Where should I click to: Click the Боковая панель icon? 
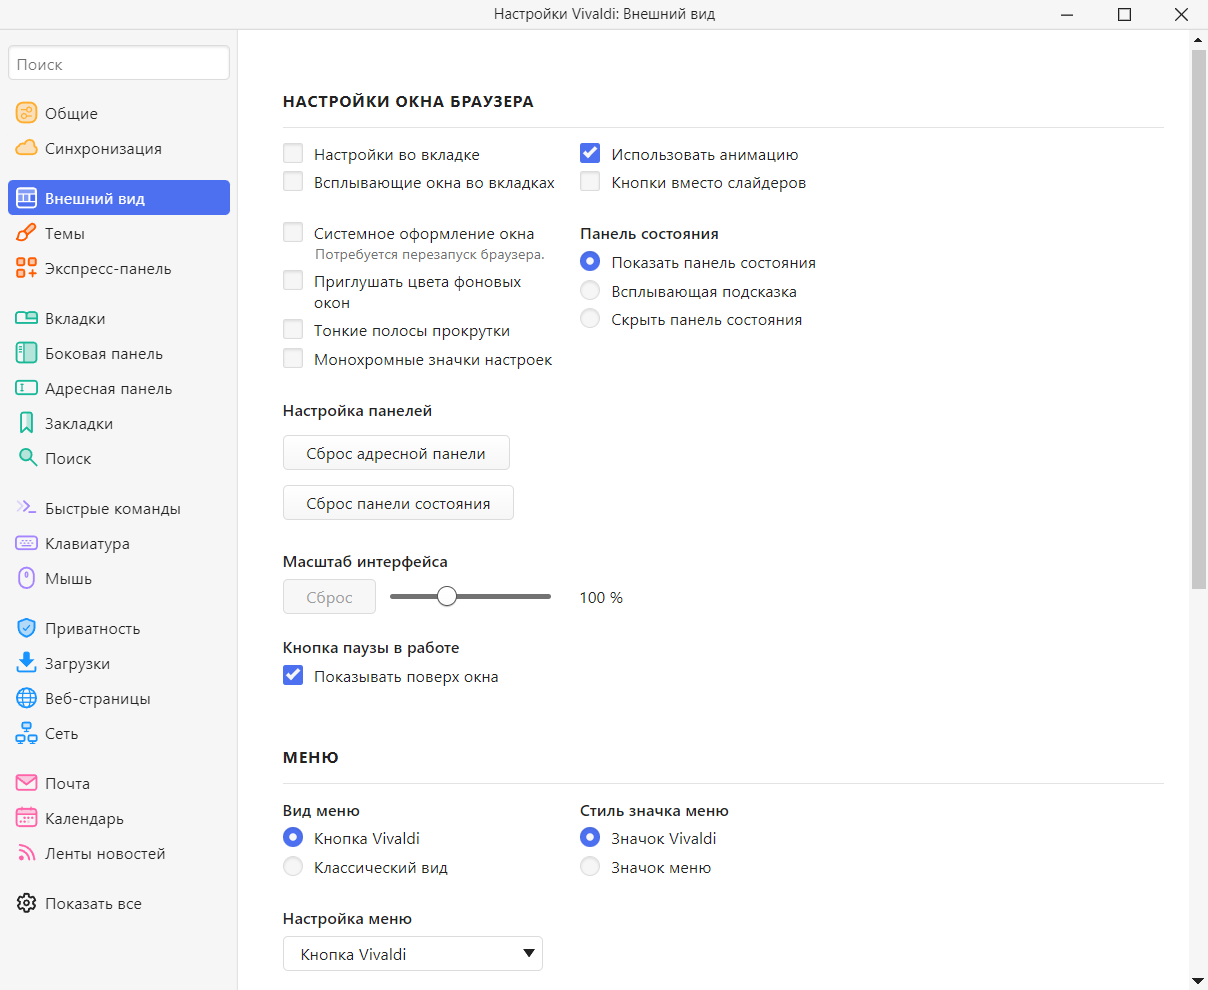(27, 353)
